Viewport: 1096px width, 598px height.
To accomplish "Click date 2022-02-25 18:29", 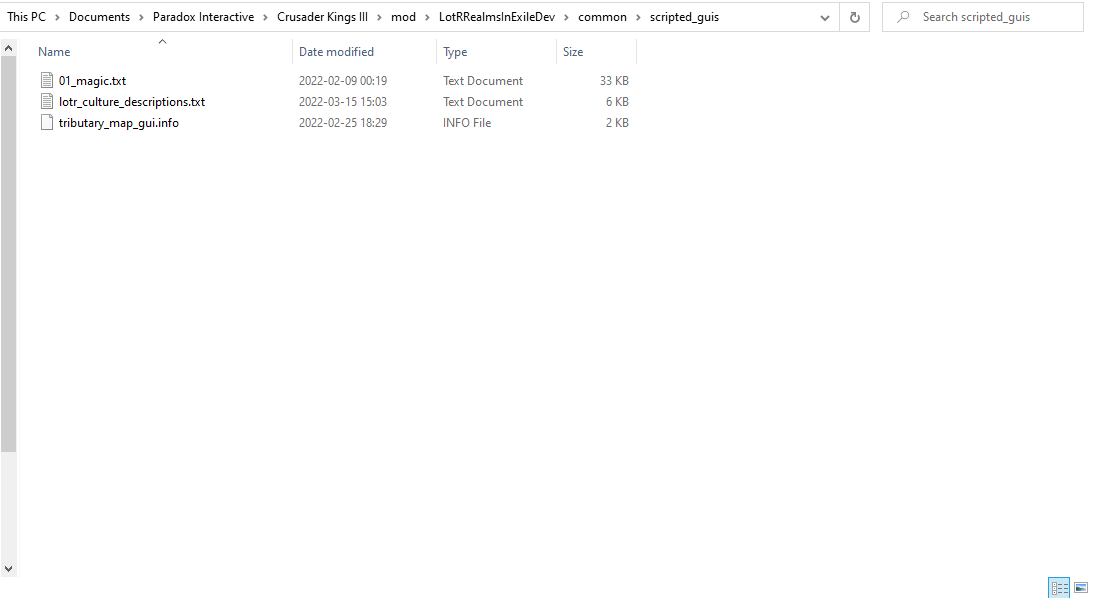I will (342, 123).
